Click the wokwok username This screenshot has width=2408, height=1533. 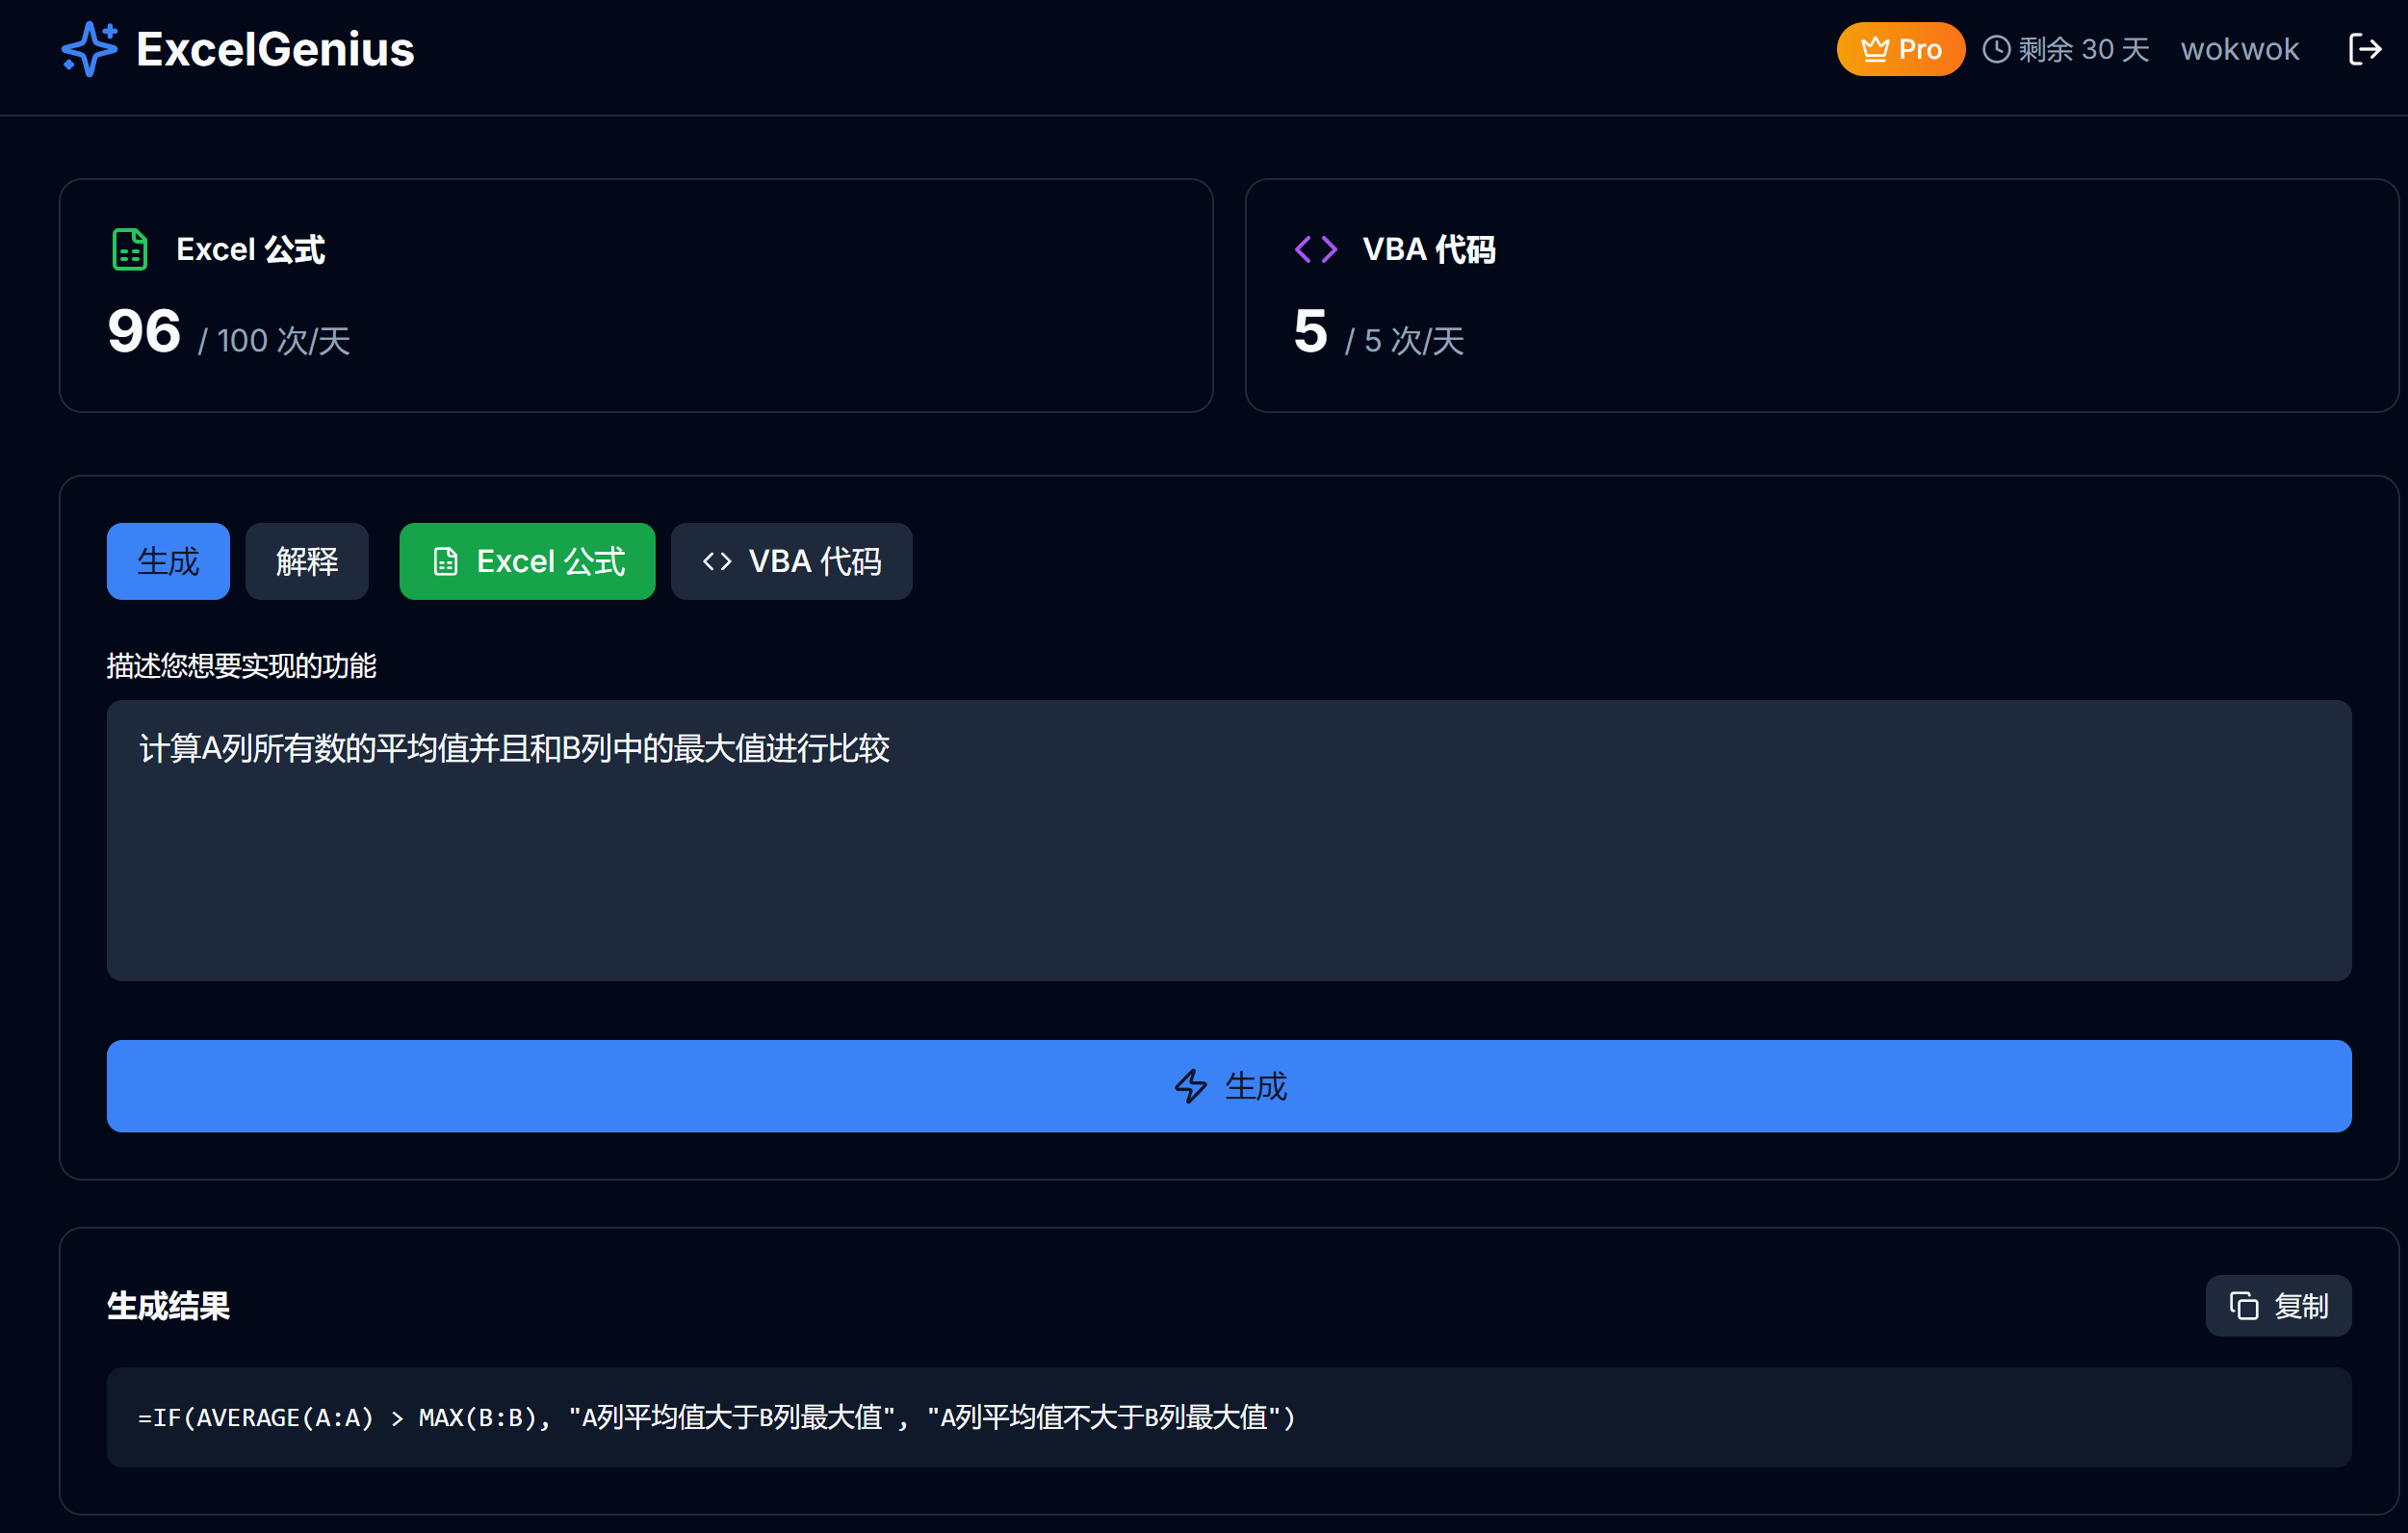pyautogui.click(x=2239, y=49)
